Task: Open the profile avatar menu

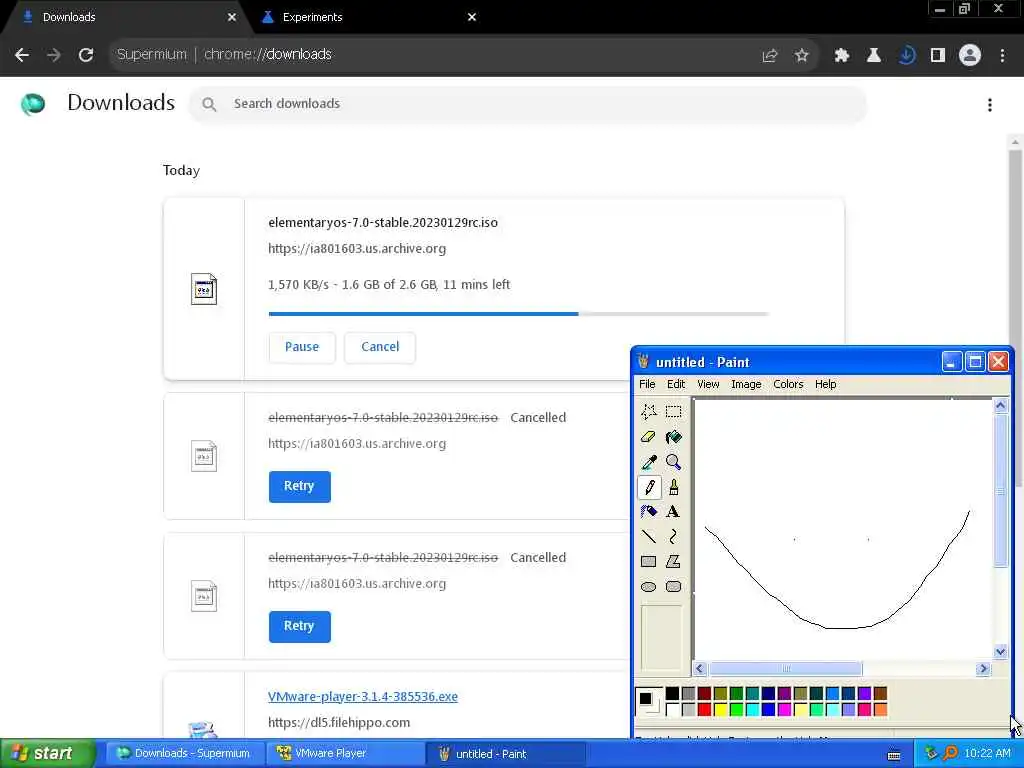Action: pos(970,55)
